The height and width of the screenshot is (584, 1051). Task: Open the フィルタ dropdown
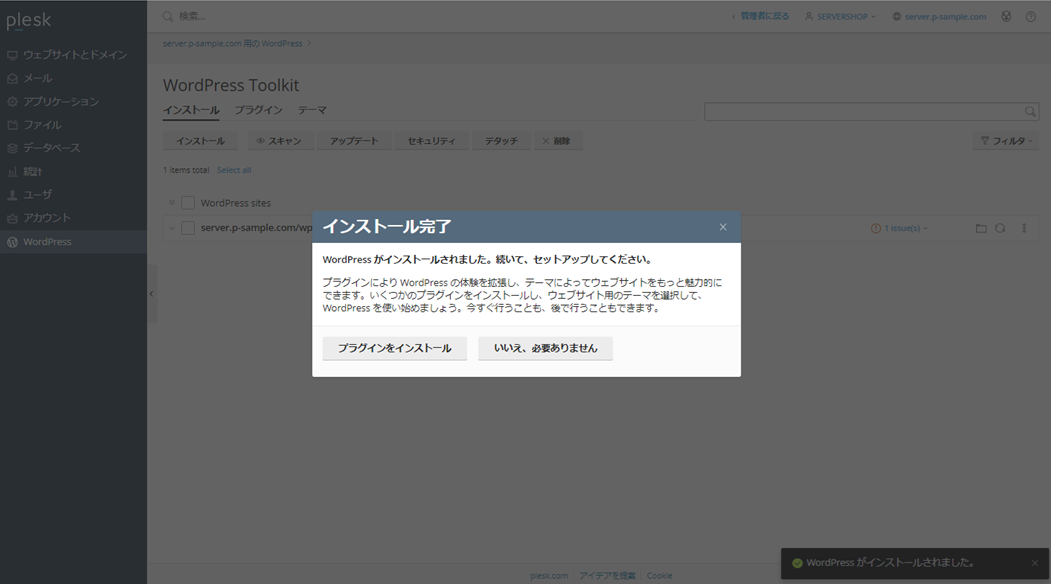[1007, 141]
